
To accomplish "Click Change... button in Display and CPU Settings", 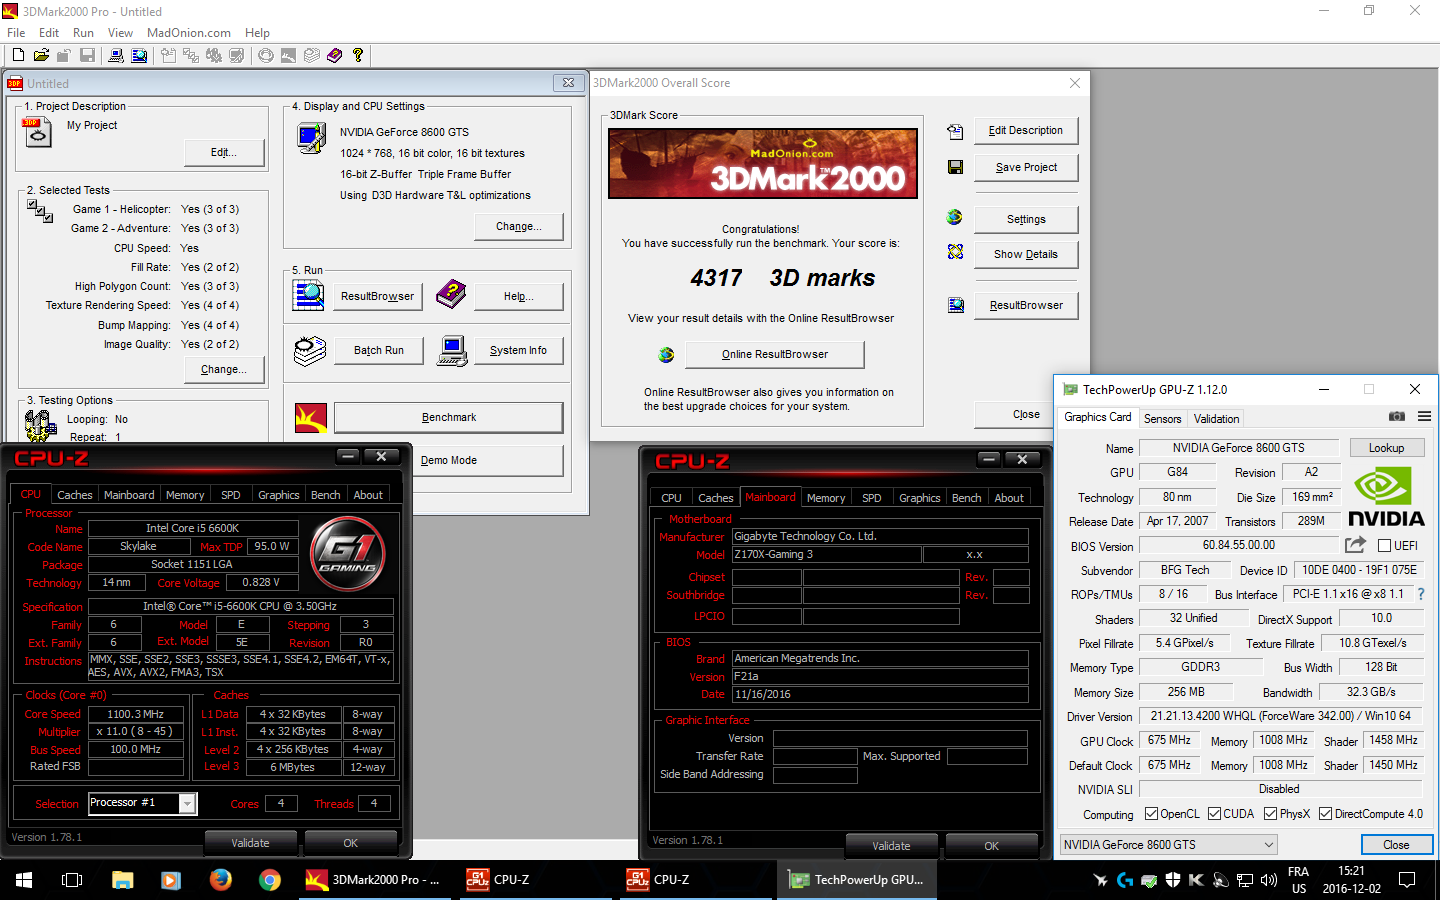I will 518,226.
